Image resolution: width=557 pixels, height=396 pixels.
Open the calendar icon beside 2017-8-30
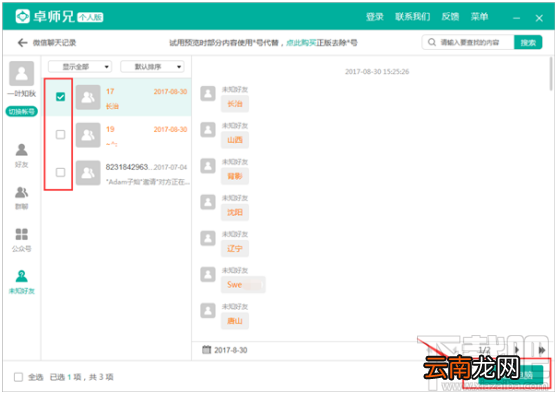pyautogui.click(x=206, y=350)
